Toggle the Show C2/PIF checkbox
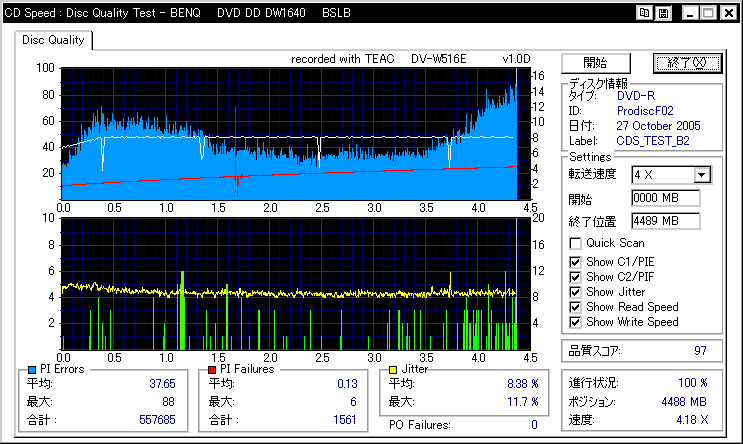 575,277
